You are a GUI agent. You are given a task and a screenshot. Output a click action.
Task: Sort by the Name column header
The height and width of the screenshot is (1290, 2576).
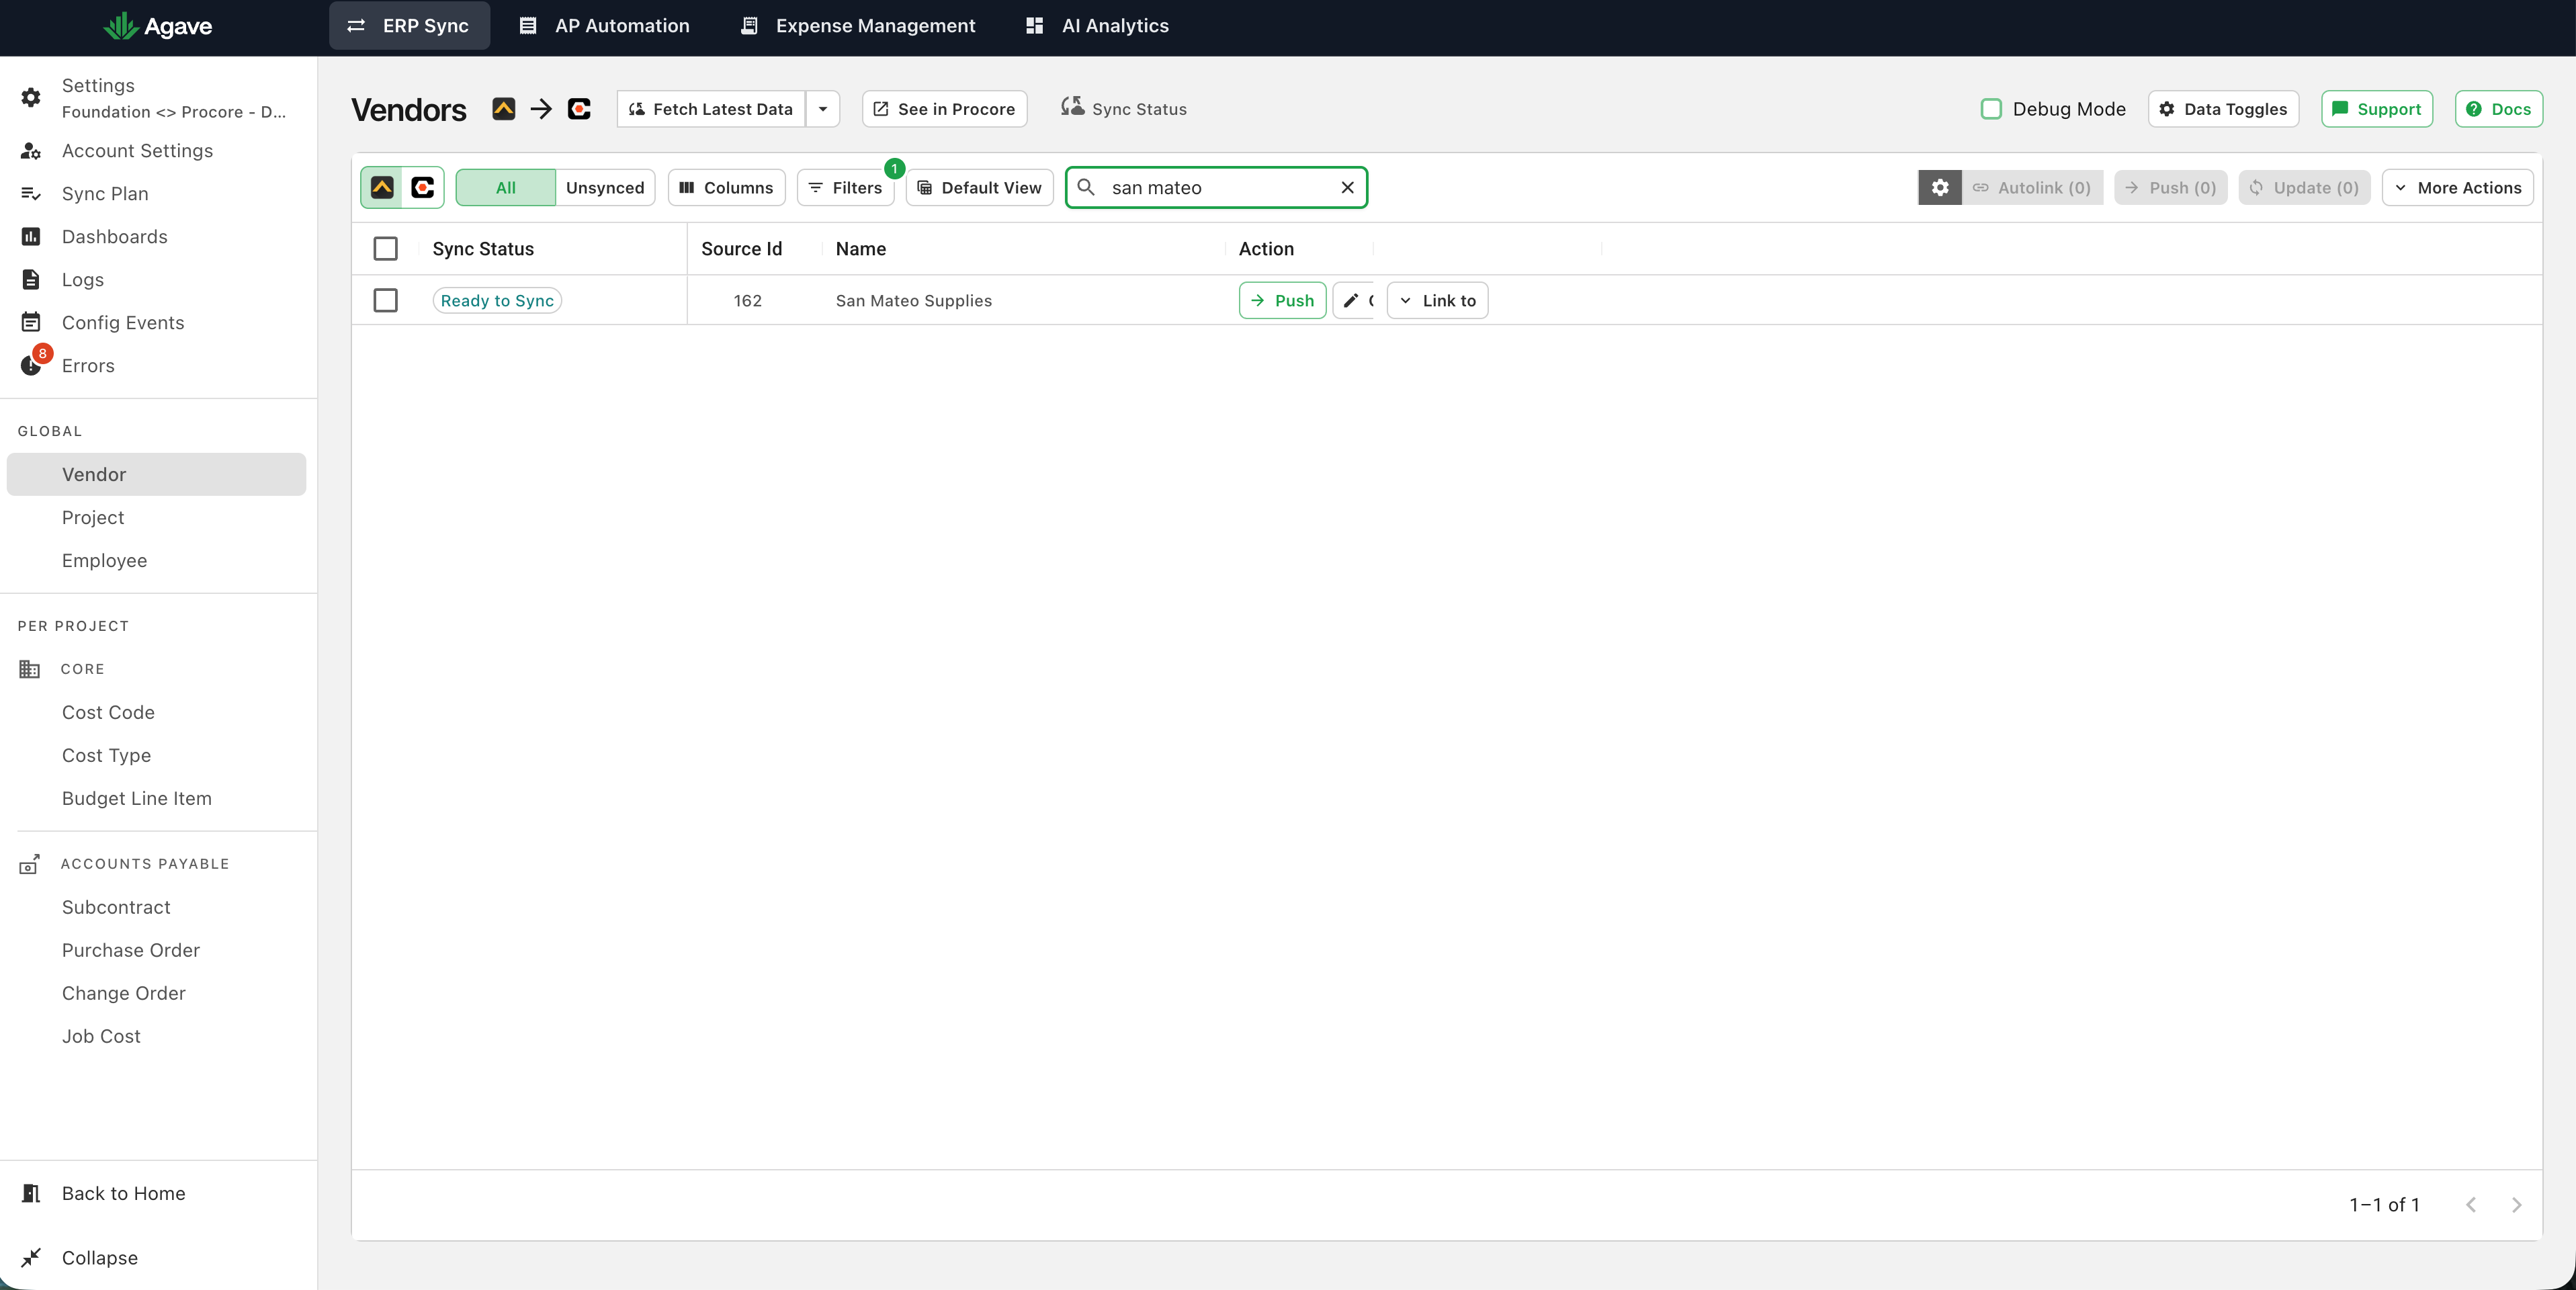[861, 249]
